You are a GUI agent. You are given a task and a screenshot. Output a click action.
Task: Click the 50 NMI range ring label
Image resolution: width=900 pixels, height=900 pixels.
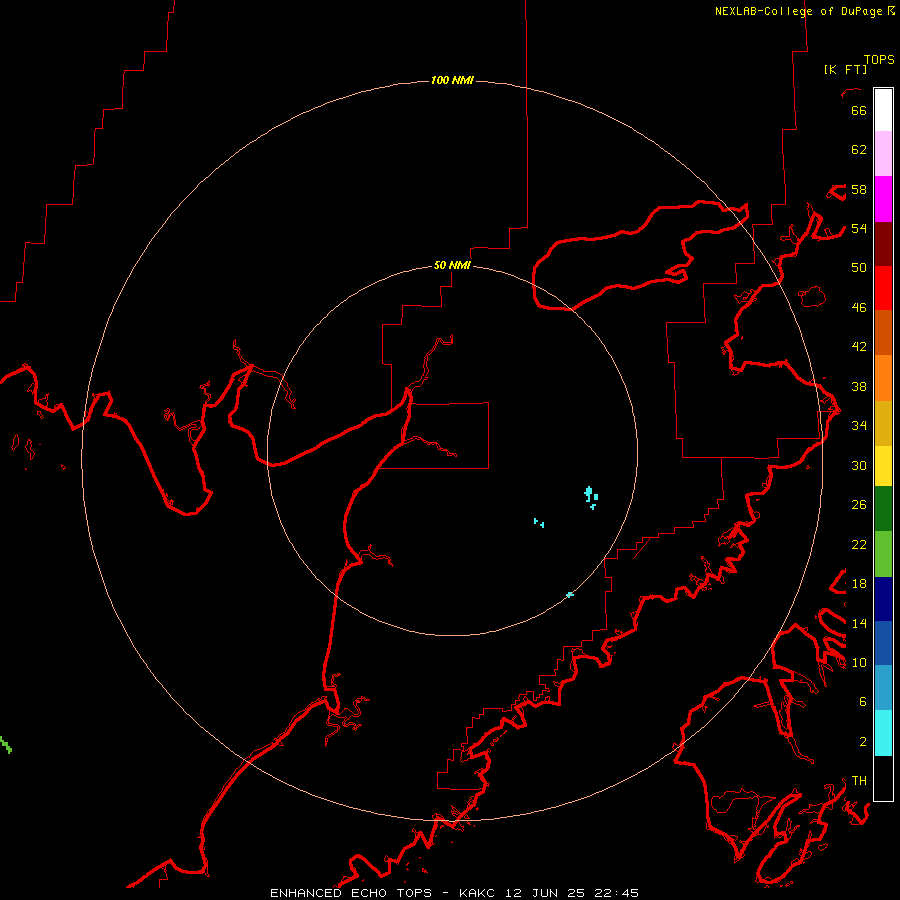pos(452,265)
